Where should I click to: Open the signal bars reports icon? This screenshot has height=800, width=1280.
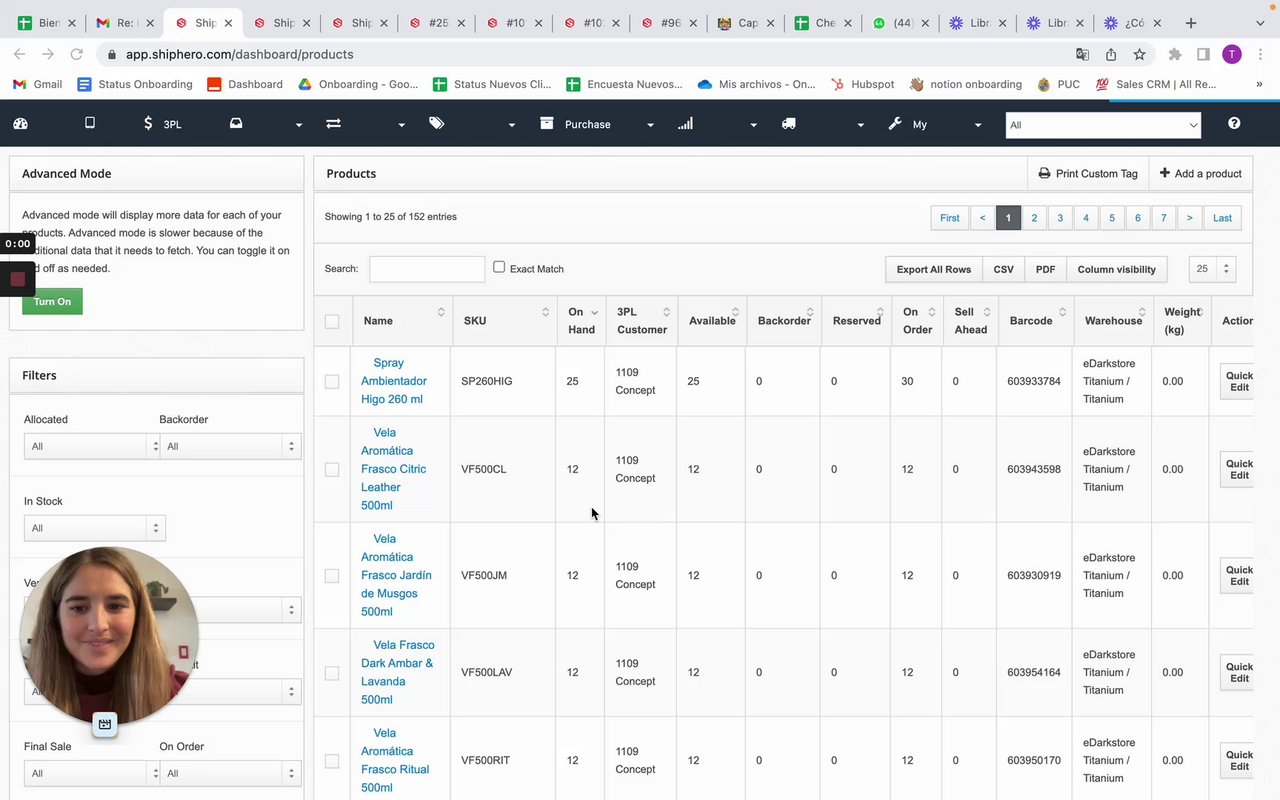point(685,124)
